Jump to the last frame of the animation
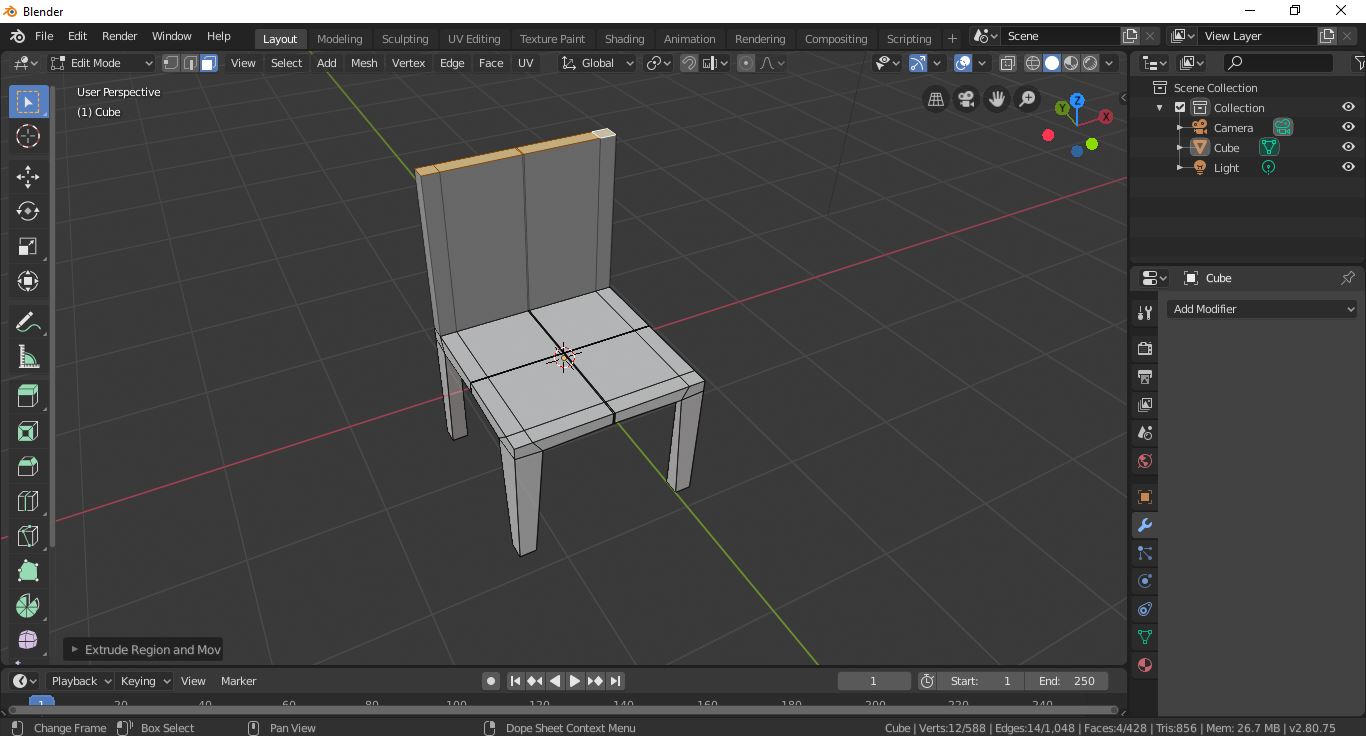 point(615,681)
